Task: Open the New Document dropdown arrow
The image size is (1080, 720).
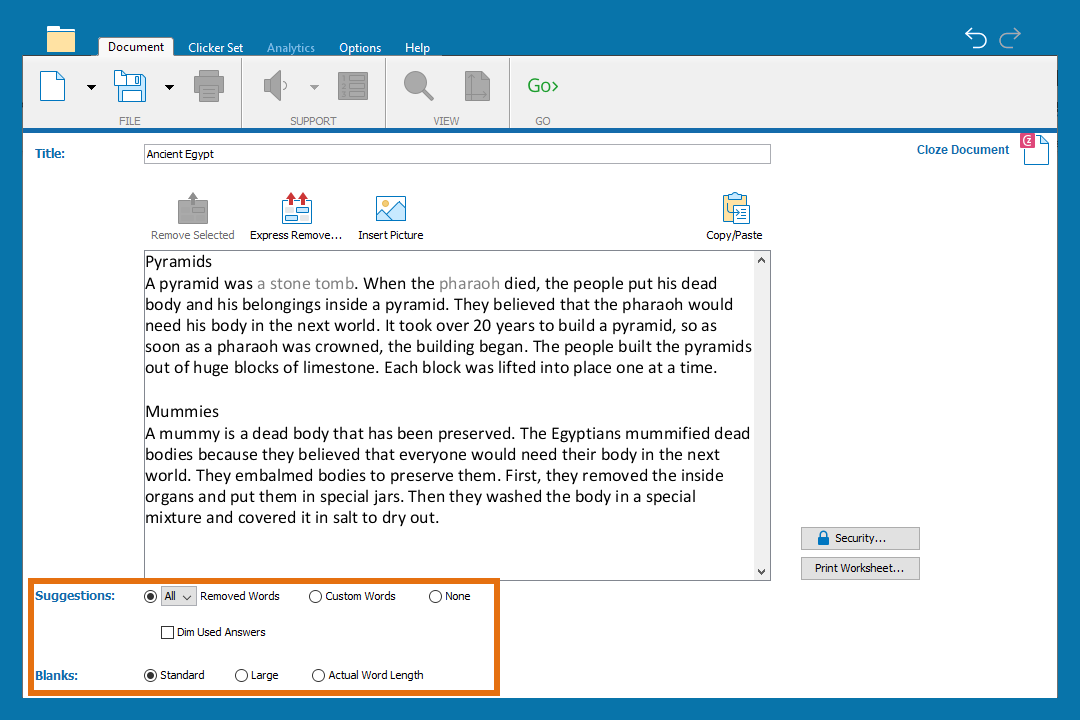Action: 91,87
